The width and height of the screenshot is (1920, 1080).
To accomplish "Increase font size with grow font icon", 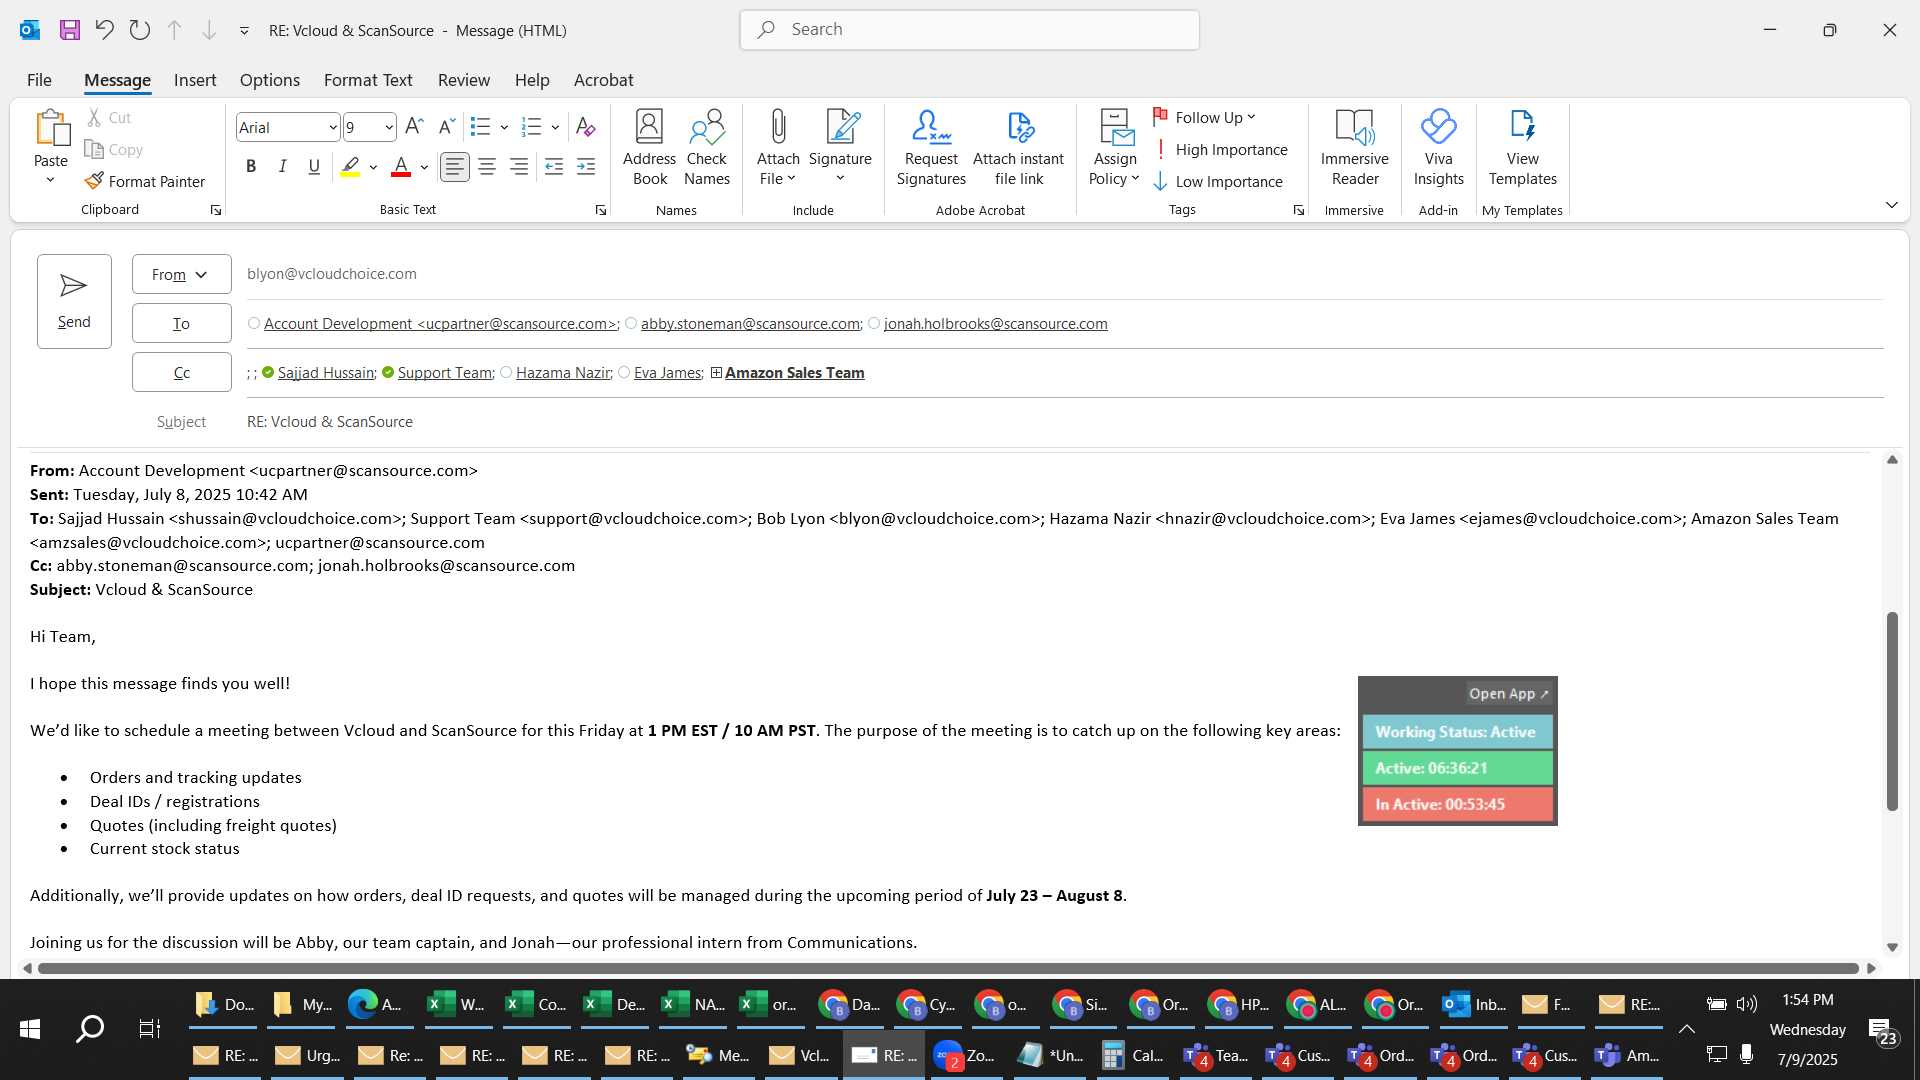I will (414, 127).
